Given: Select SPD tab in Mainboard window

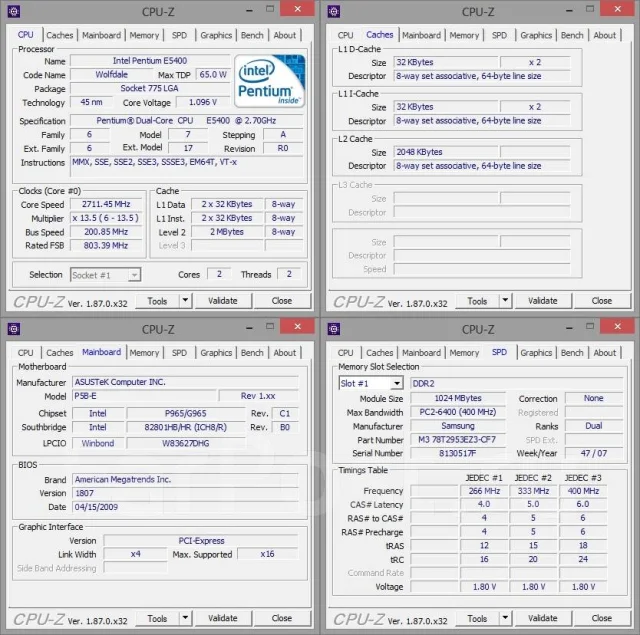Looking at the screenshot, I should coord(179,353).
